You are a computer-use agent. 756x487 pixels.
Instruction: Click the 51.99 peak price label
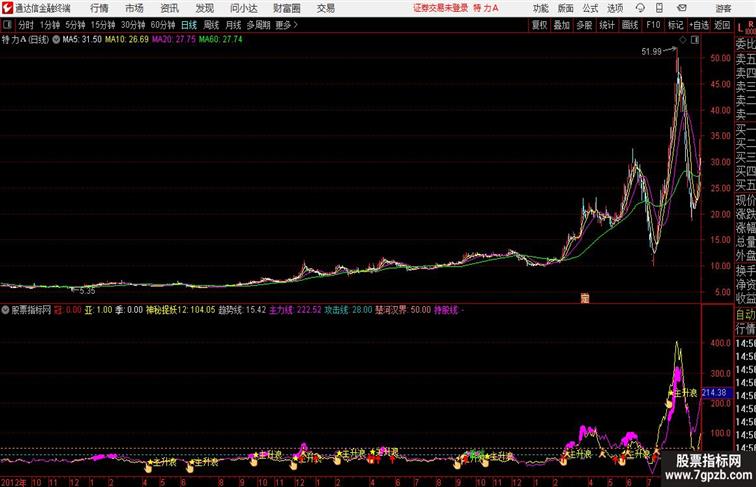point(651,52)
